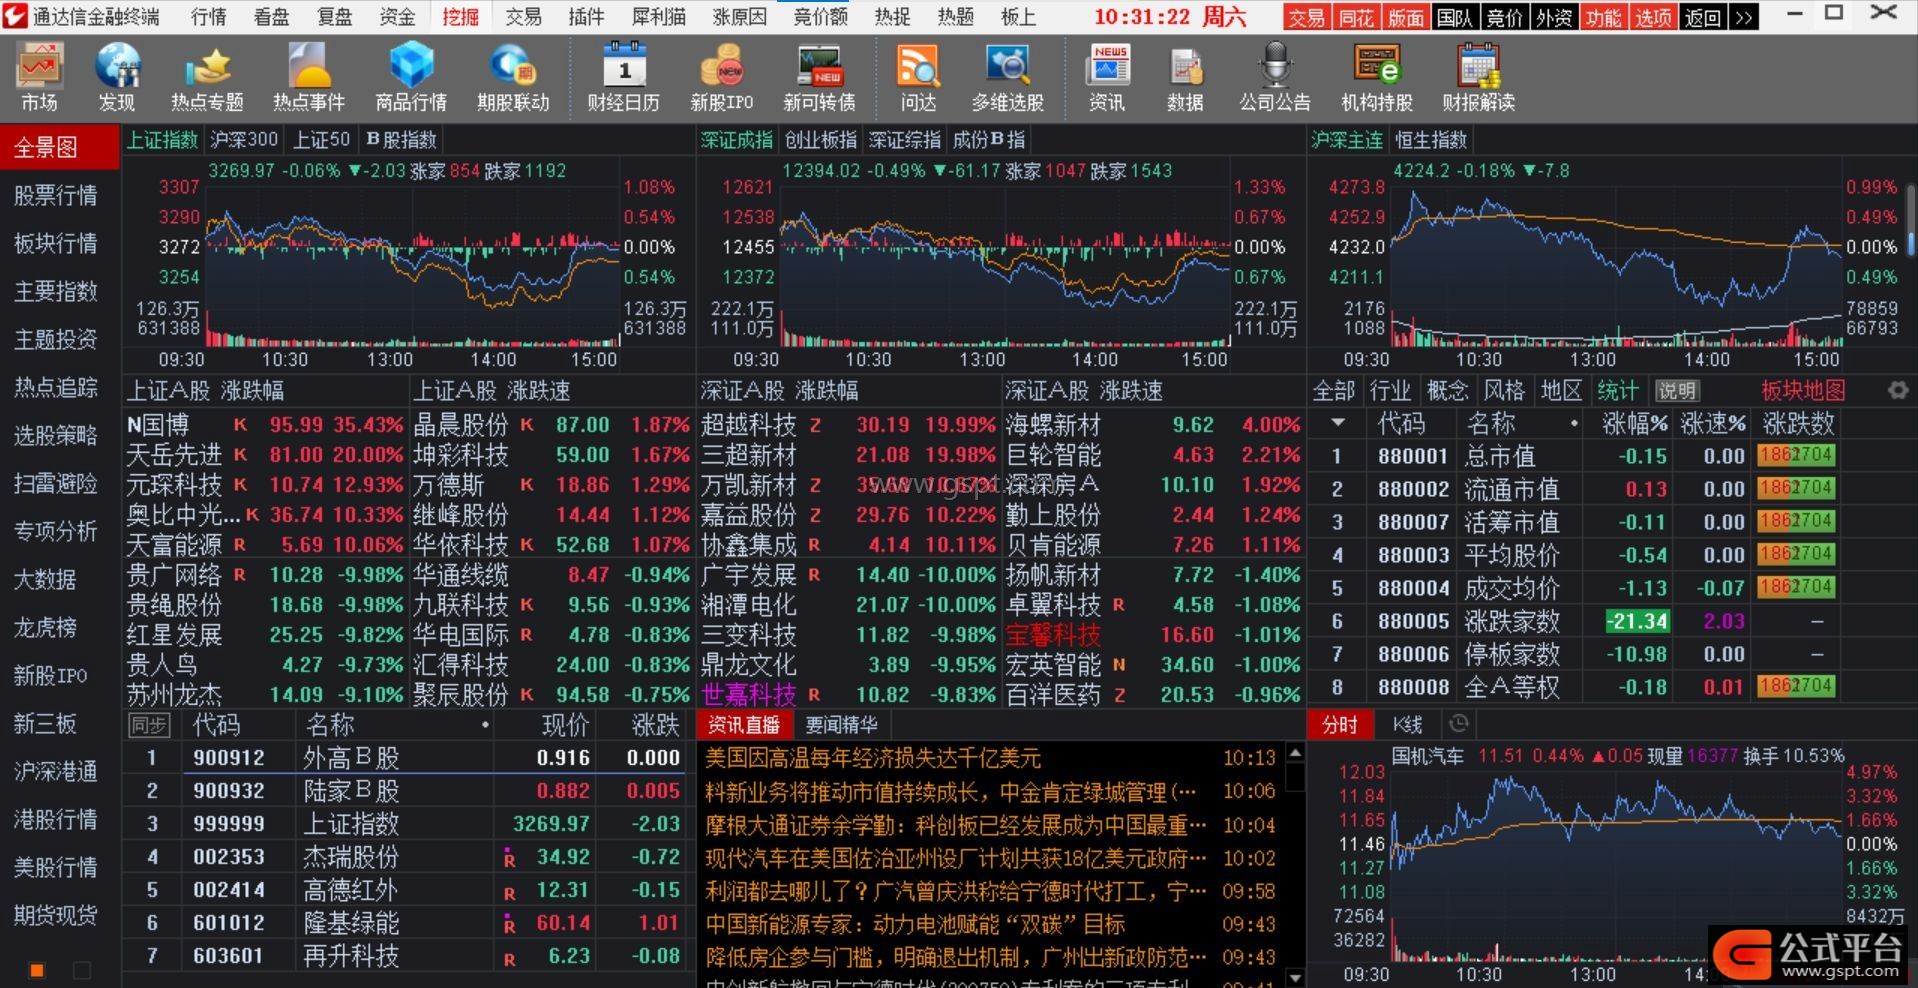Click the 国队 button at top right

pos(1455,17)
